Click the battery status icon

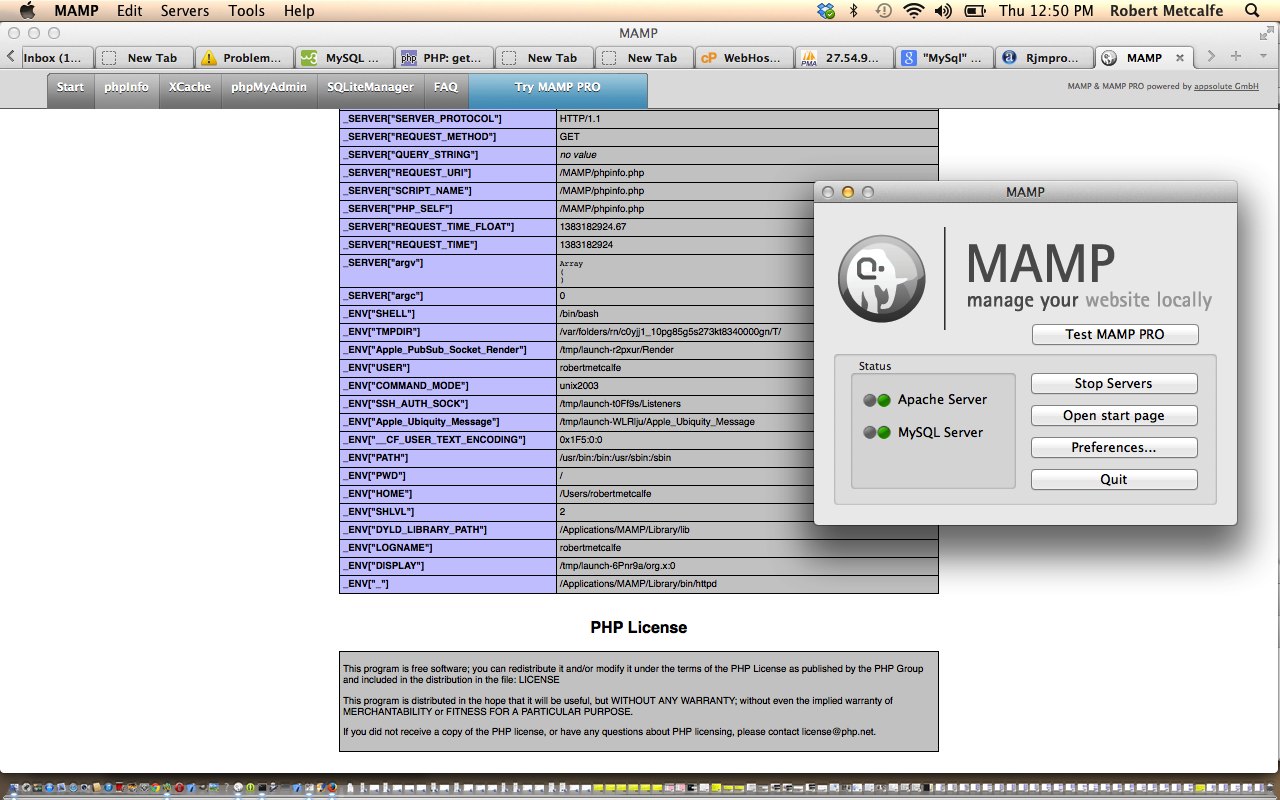click(x=975, y=11)
